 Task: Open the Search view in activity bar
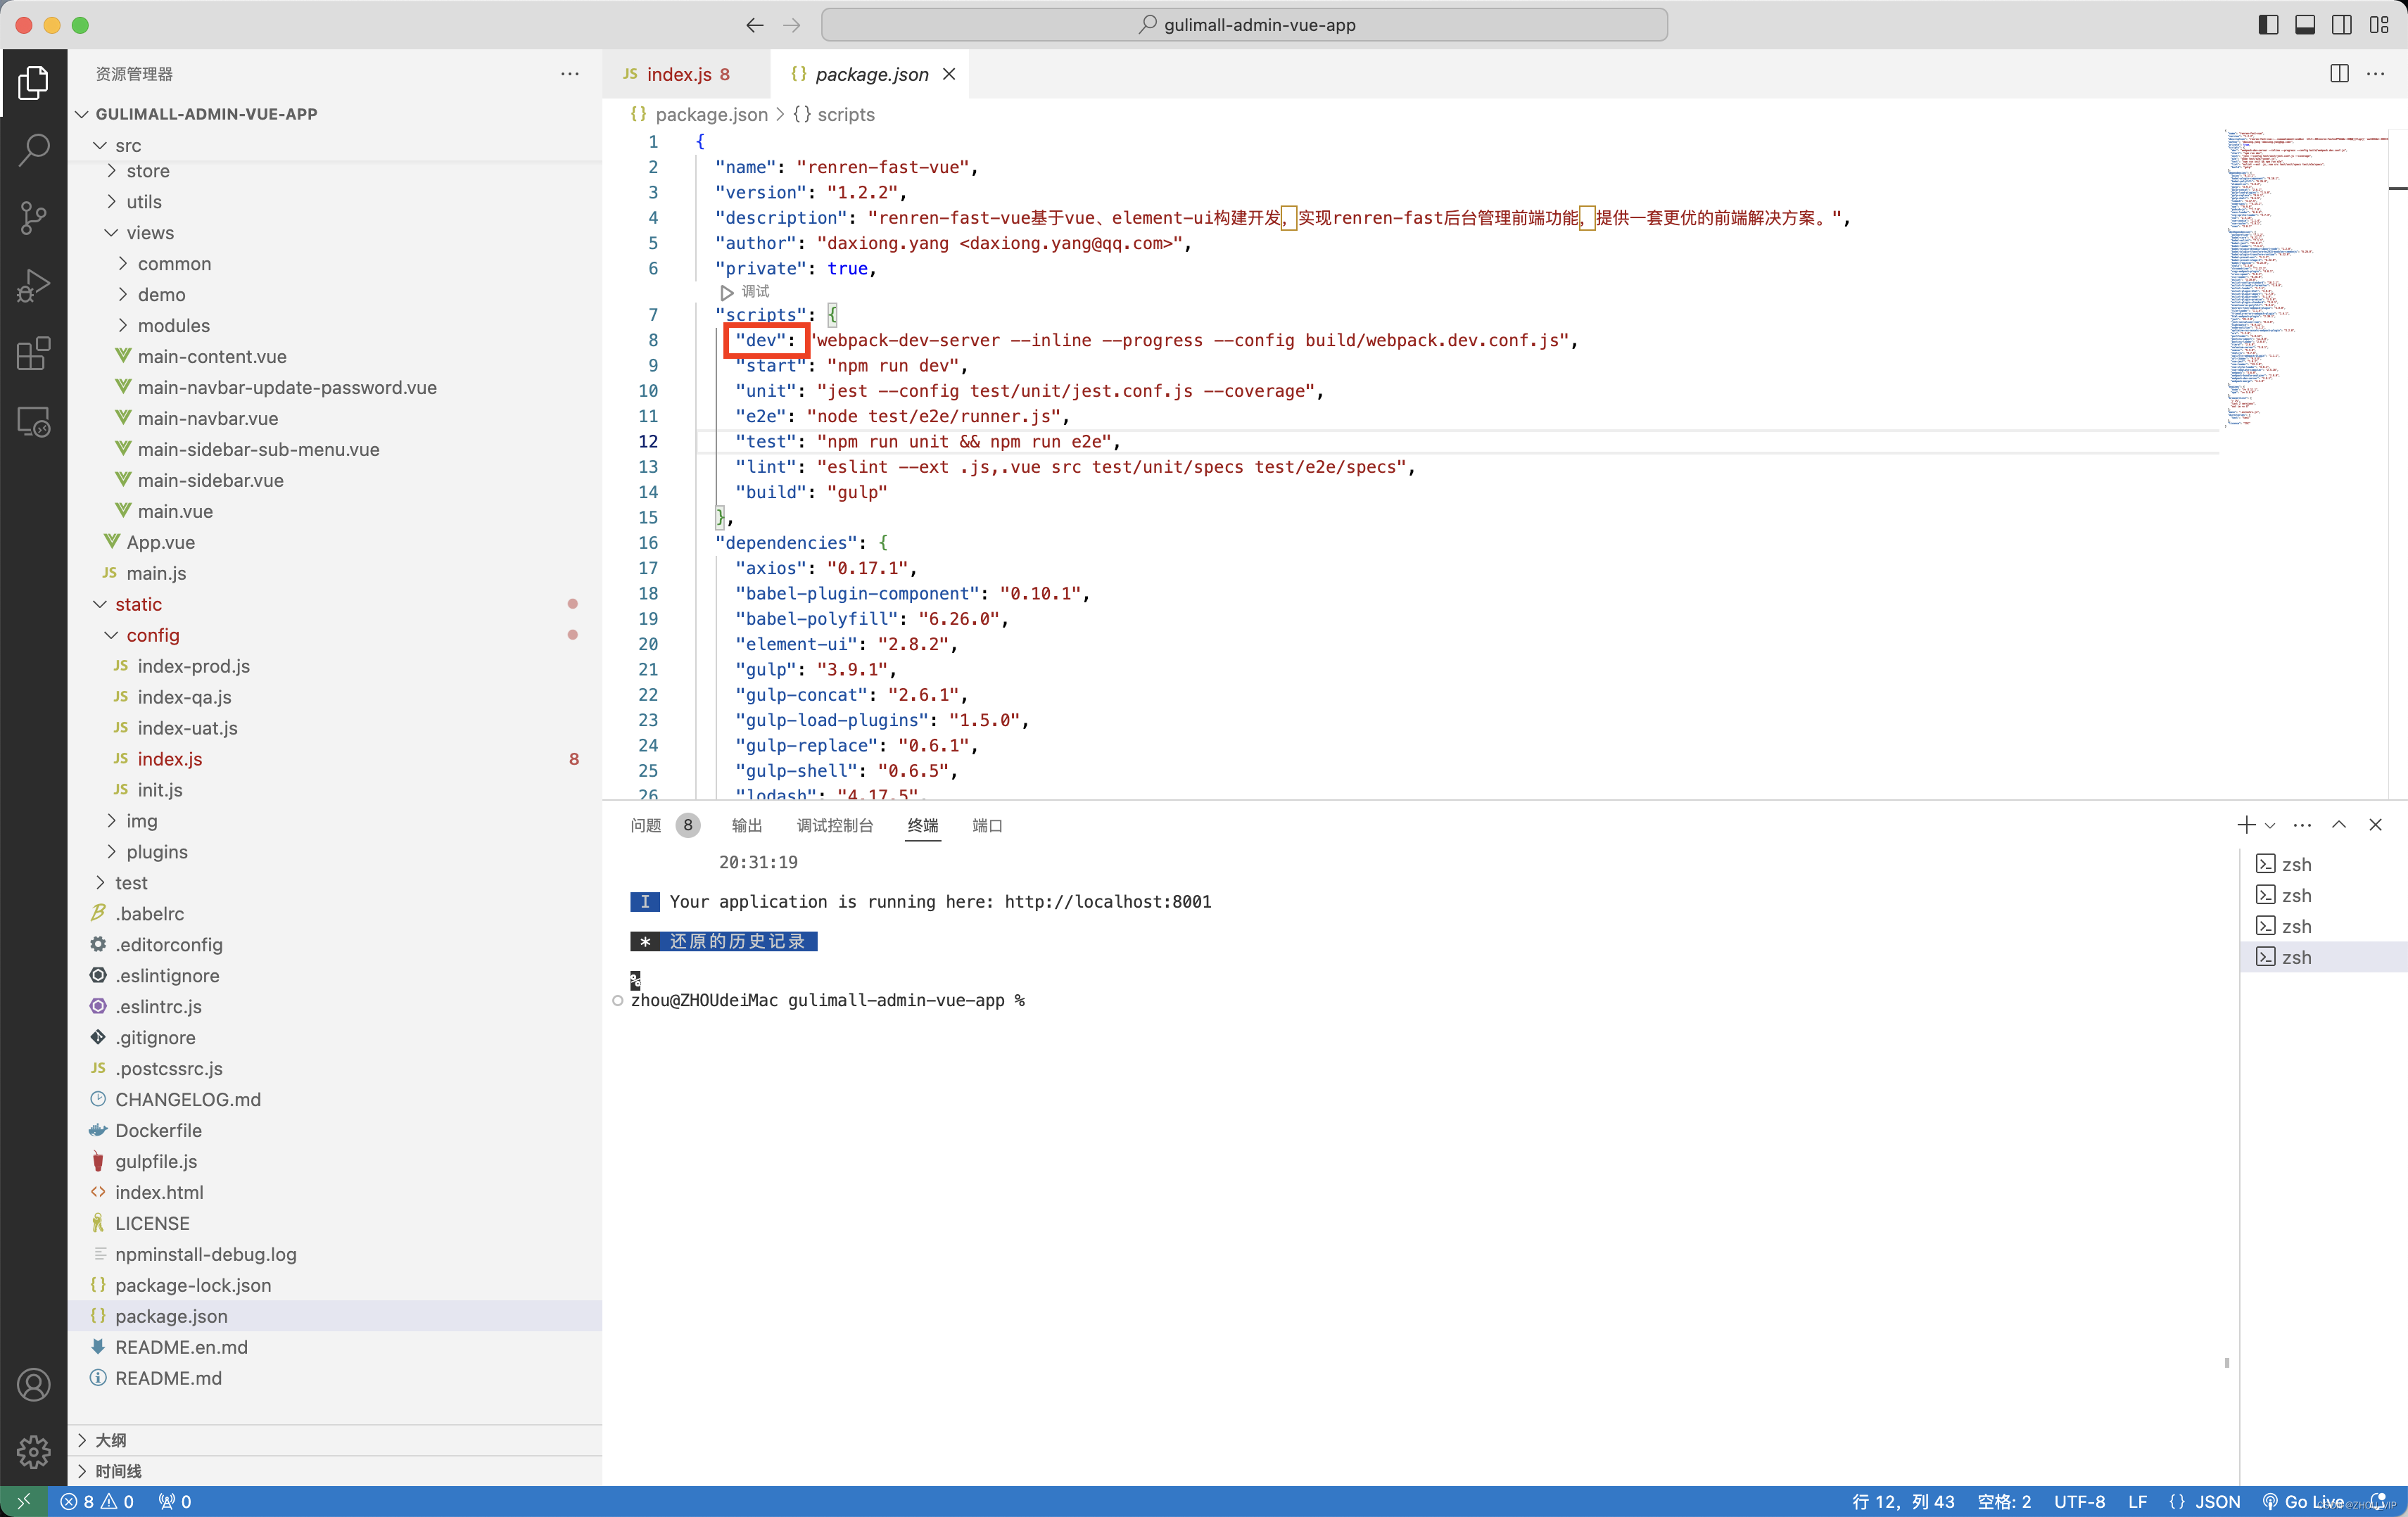pyautogui.click(x=33, y=150)
